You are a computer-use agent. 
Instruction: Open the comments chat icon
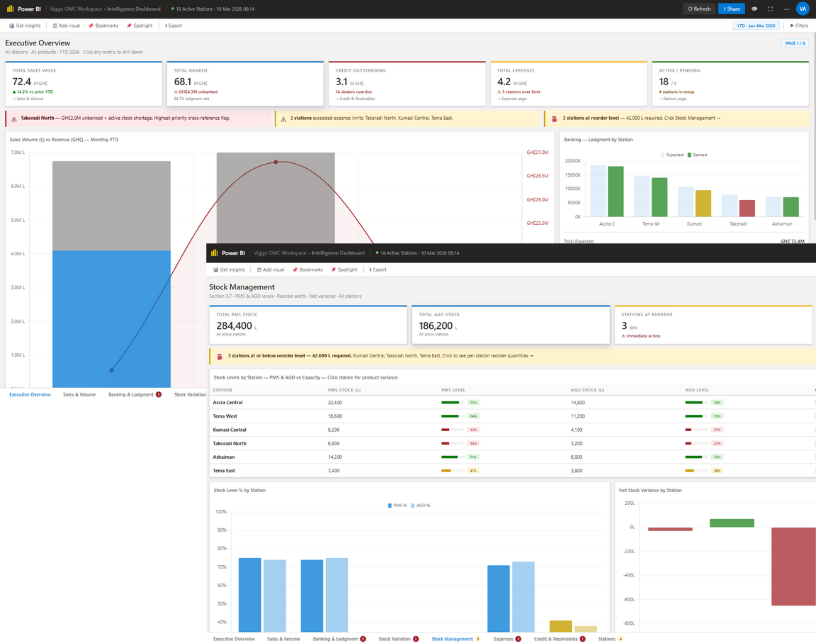pyautogui.click(x=755, y=8)
